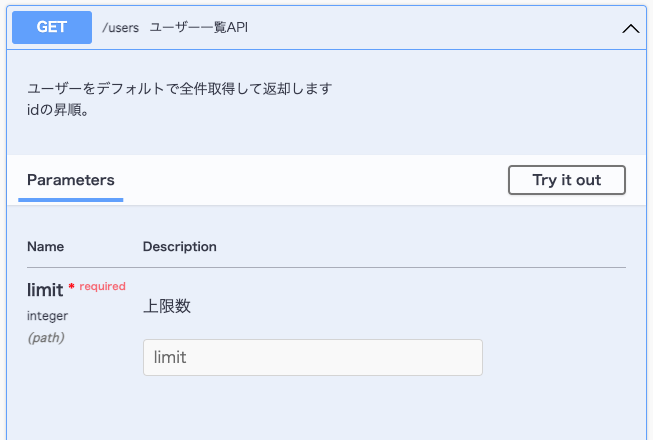Click the ユーザー一覧API summary text
Screen dimensions: 653x440
pos(199,27)
